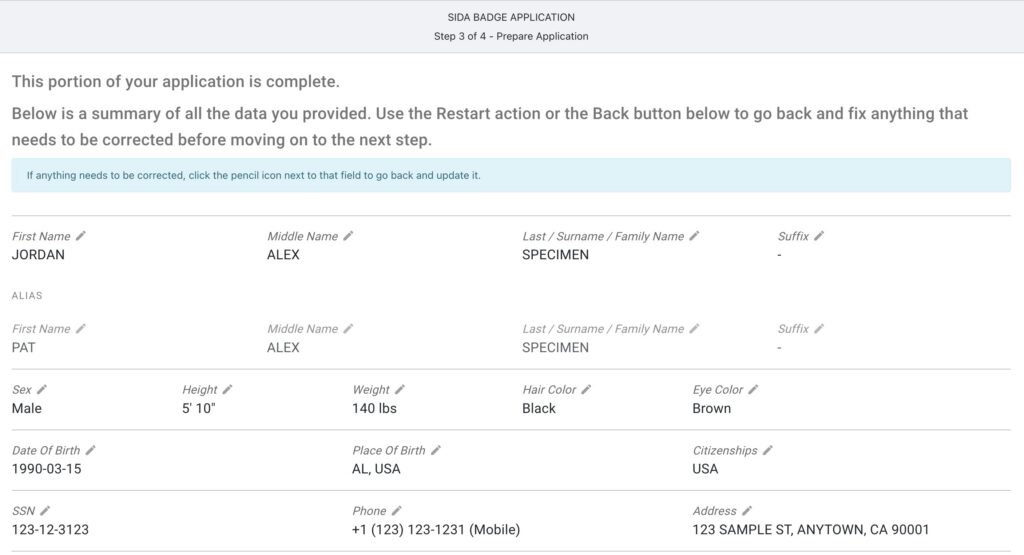1024x555 pixels.
Task: Edit Citizenships via its pencil icon
Action: 768,450
